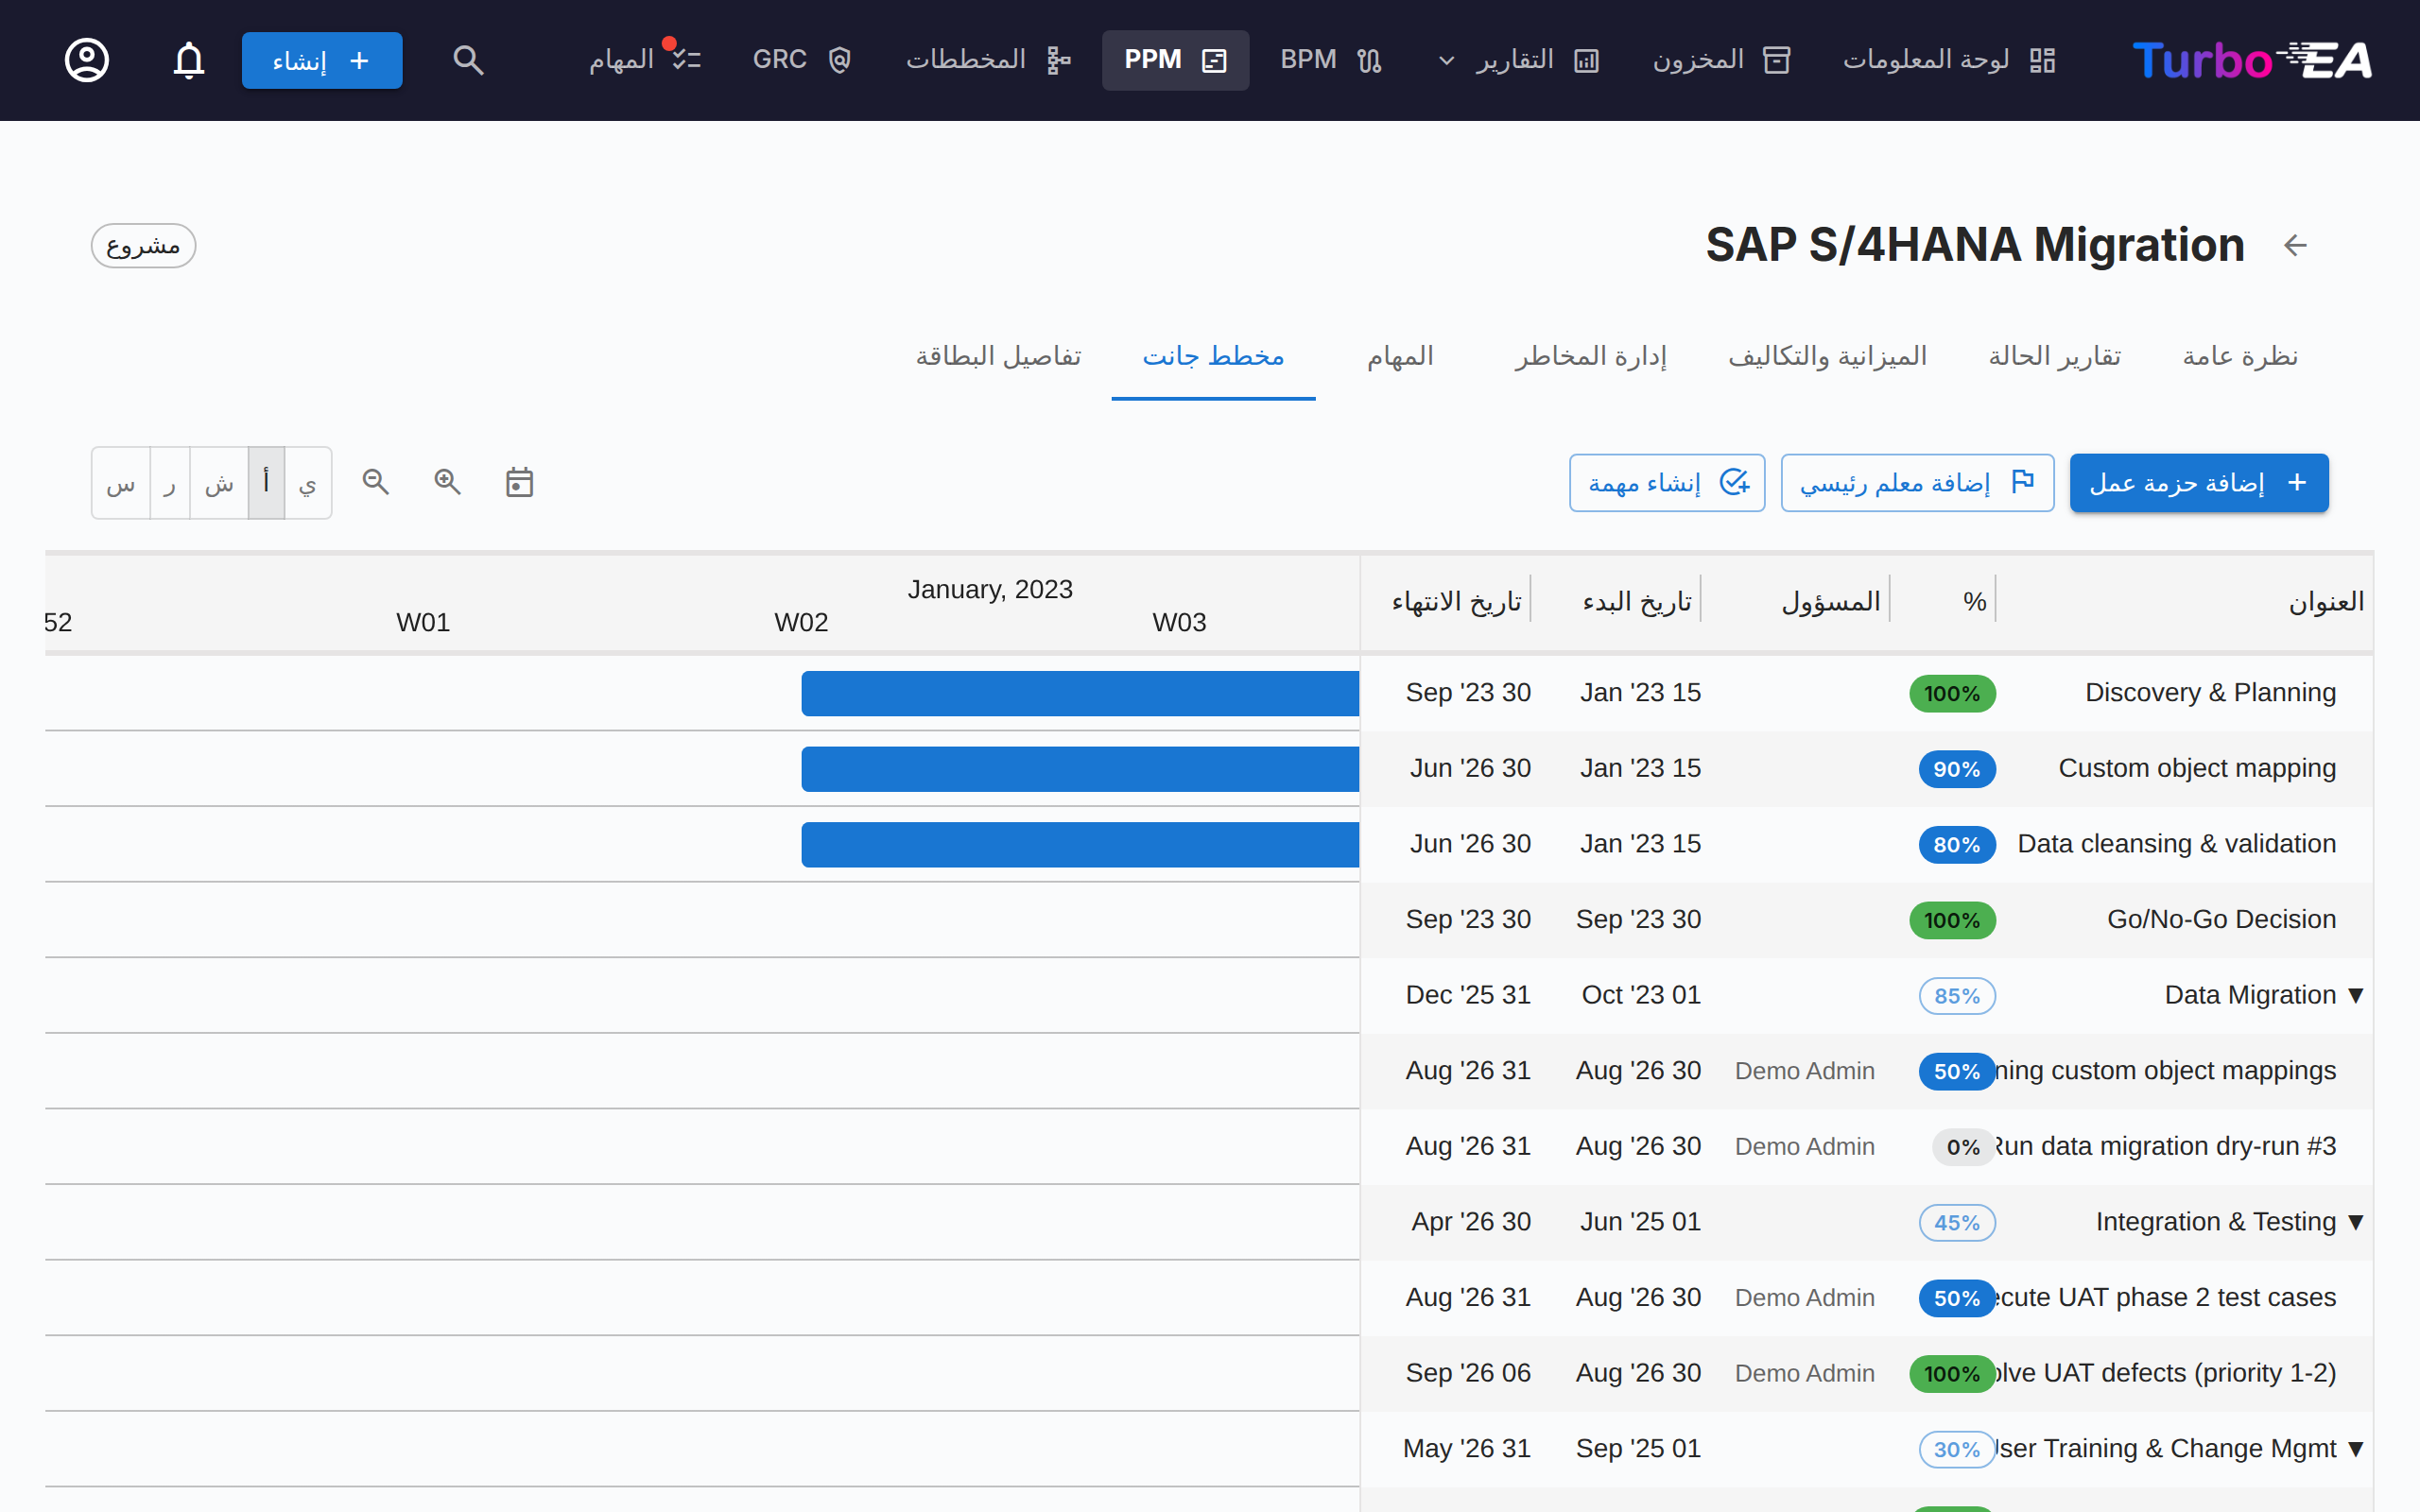The height and width of the screenshot is (1512, 2420).
Task: Click 80% badge on Data cleansing row
Action: (x=1957, y=845)
